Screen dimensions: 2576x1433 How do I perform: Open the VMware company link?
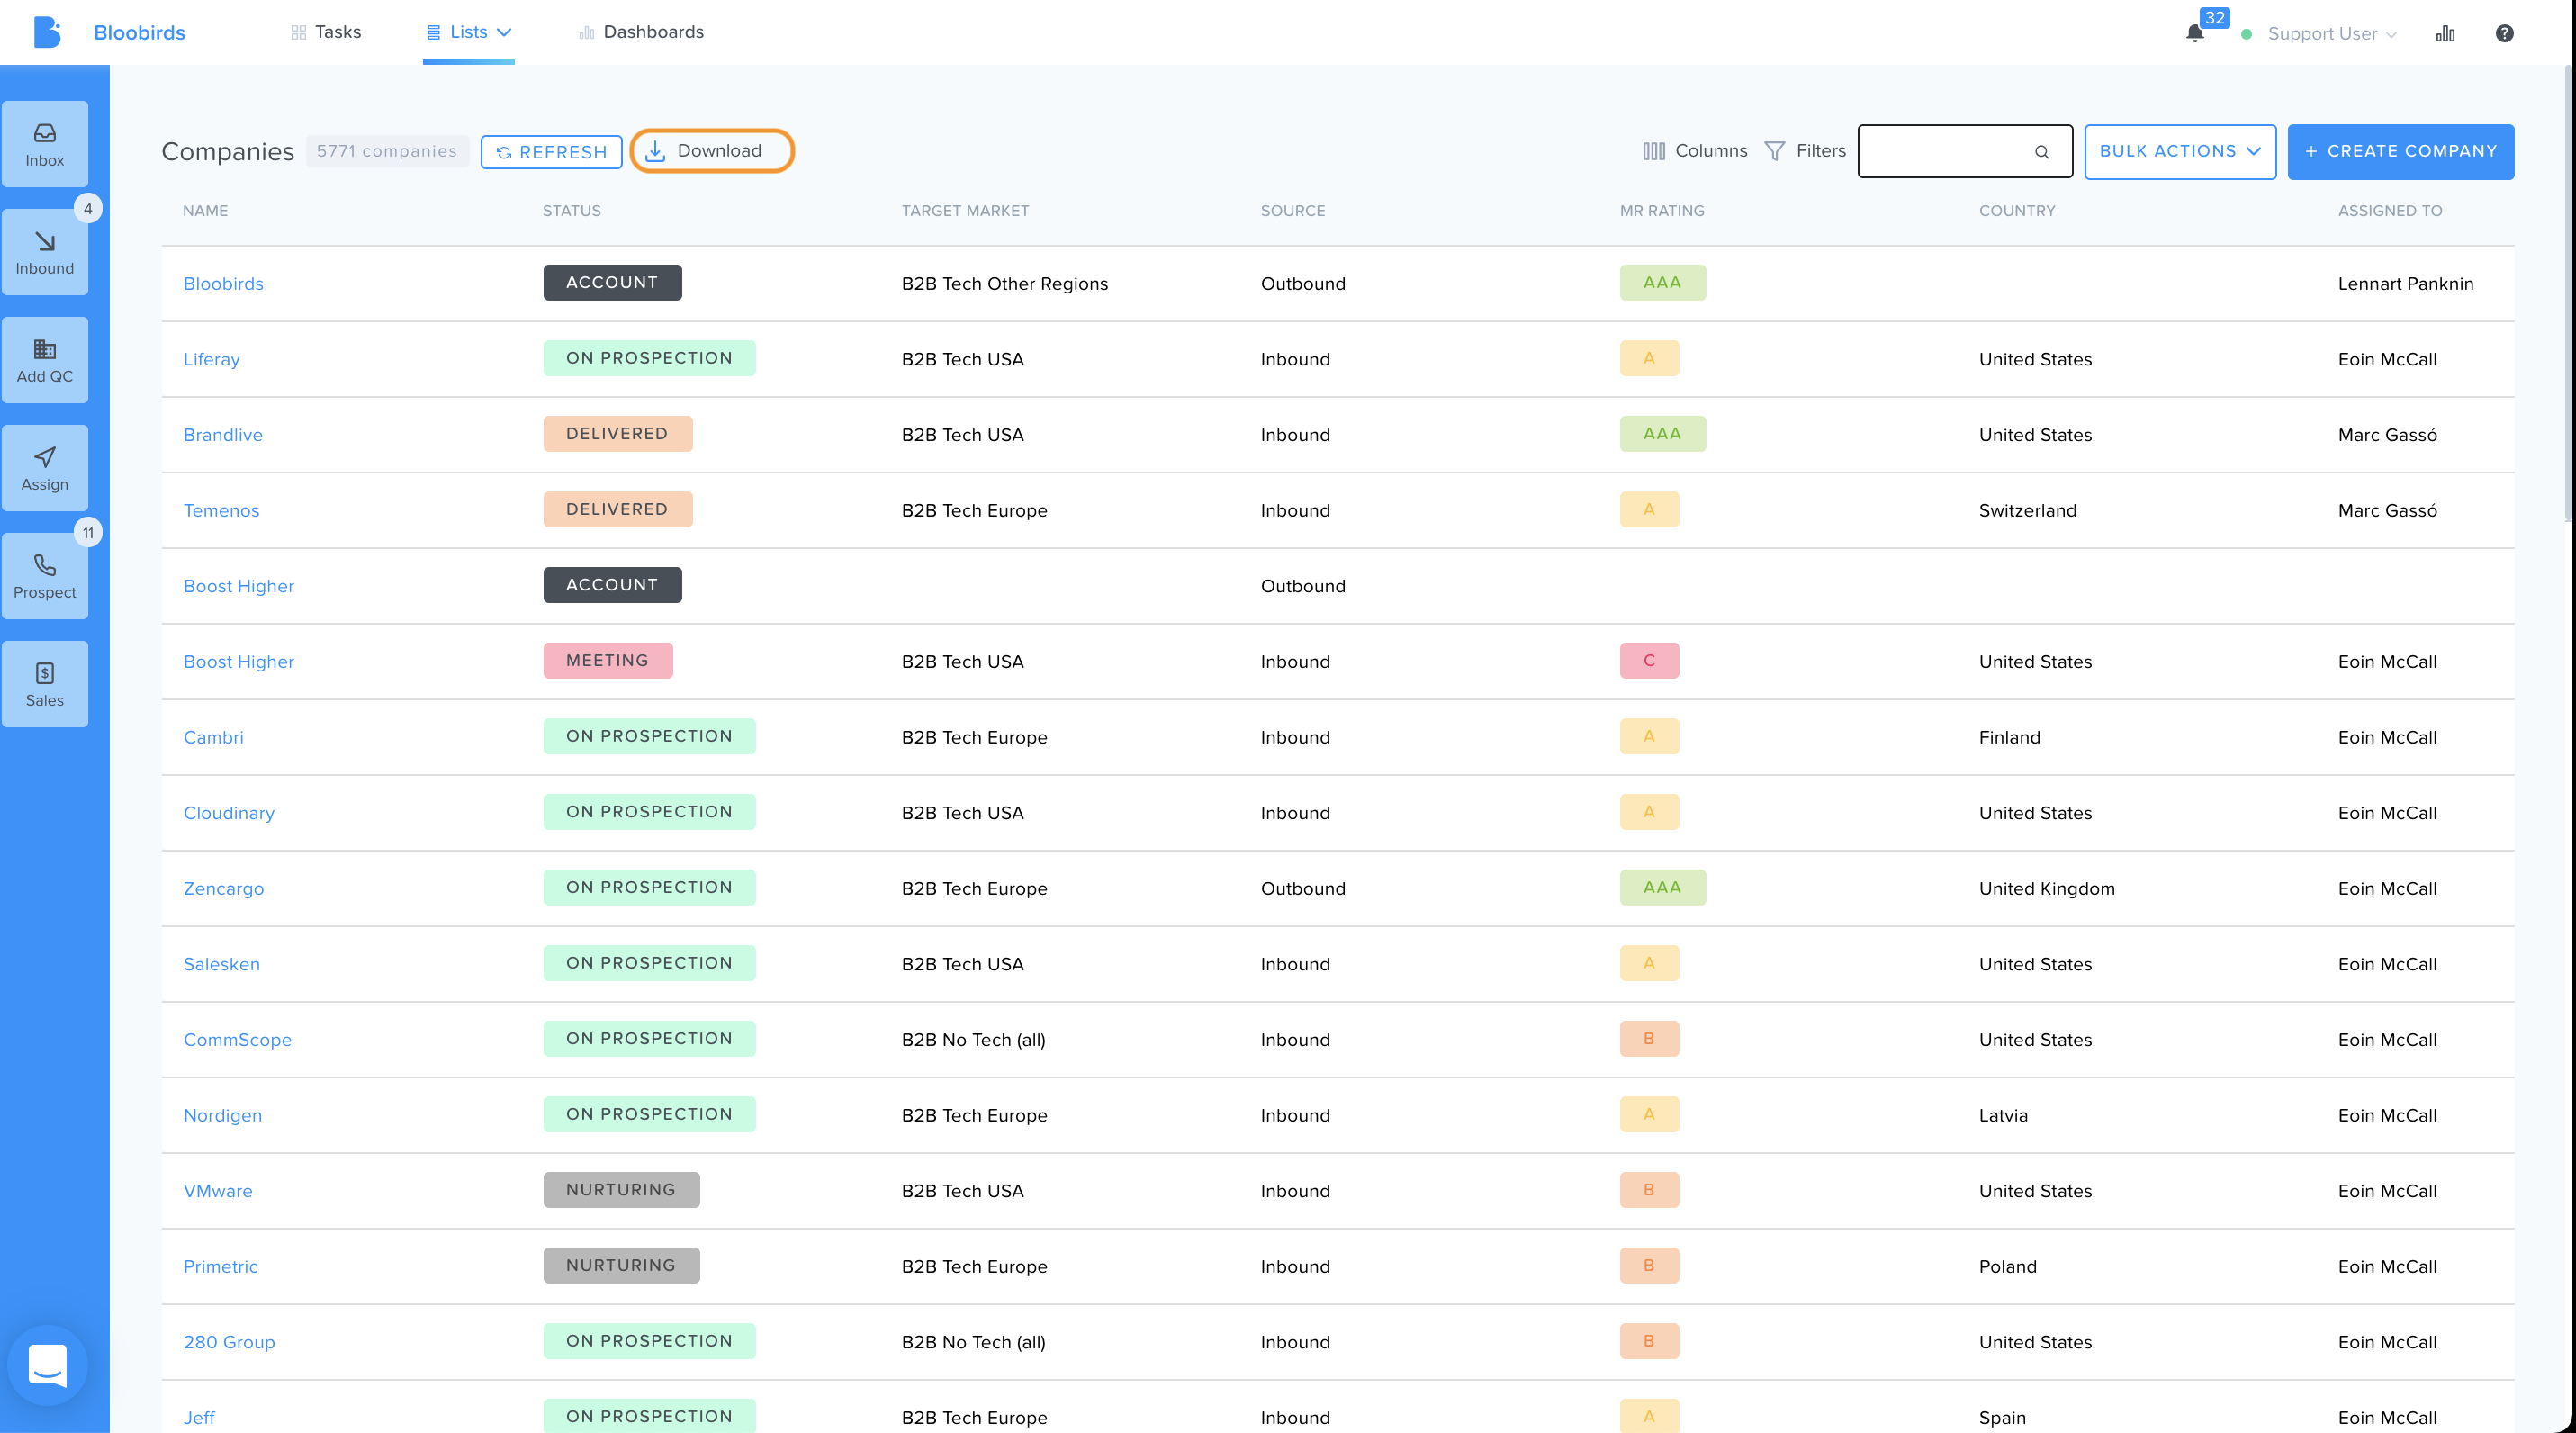coord(217,1190)
